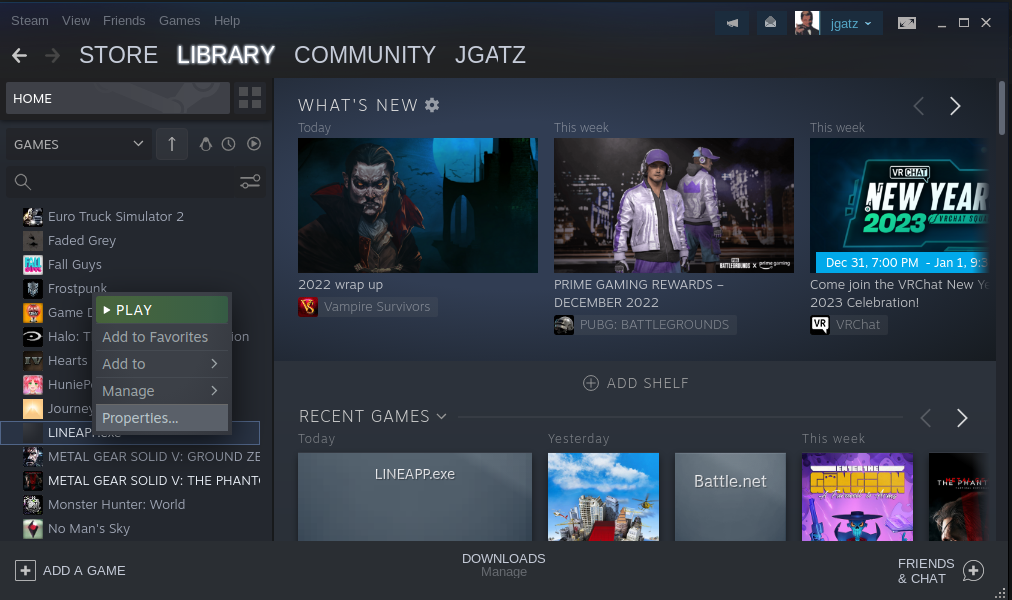The height and width of the screenshot is (600, 1012).
Task: Show next What's New items arrow
Action: pyautogui.click(x=955, y=106)
